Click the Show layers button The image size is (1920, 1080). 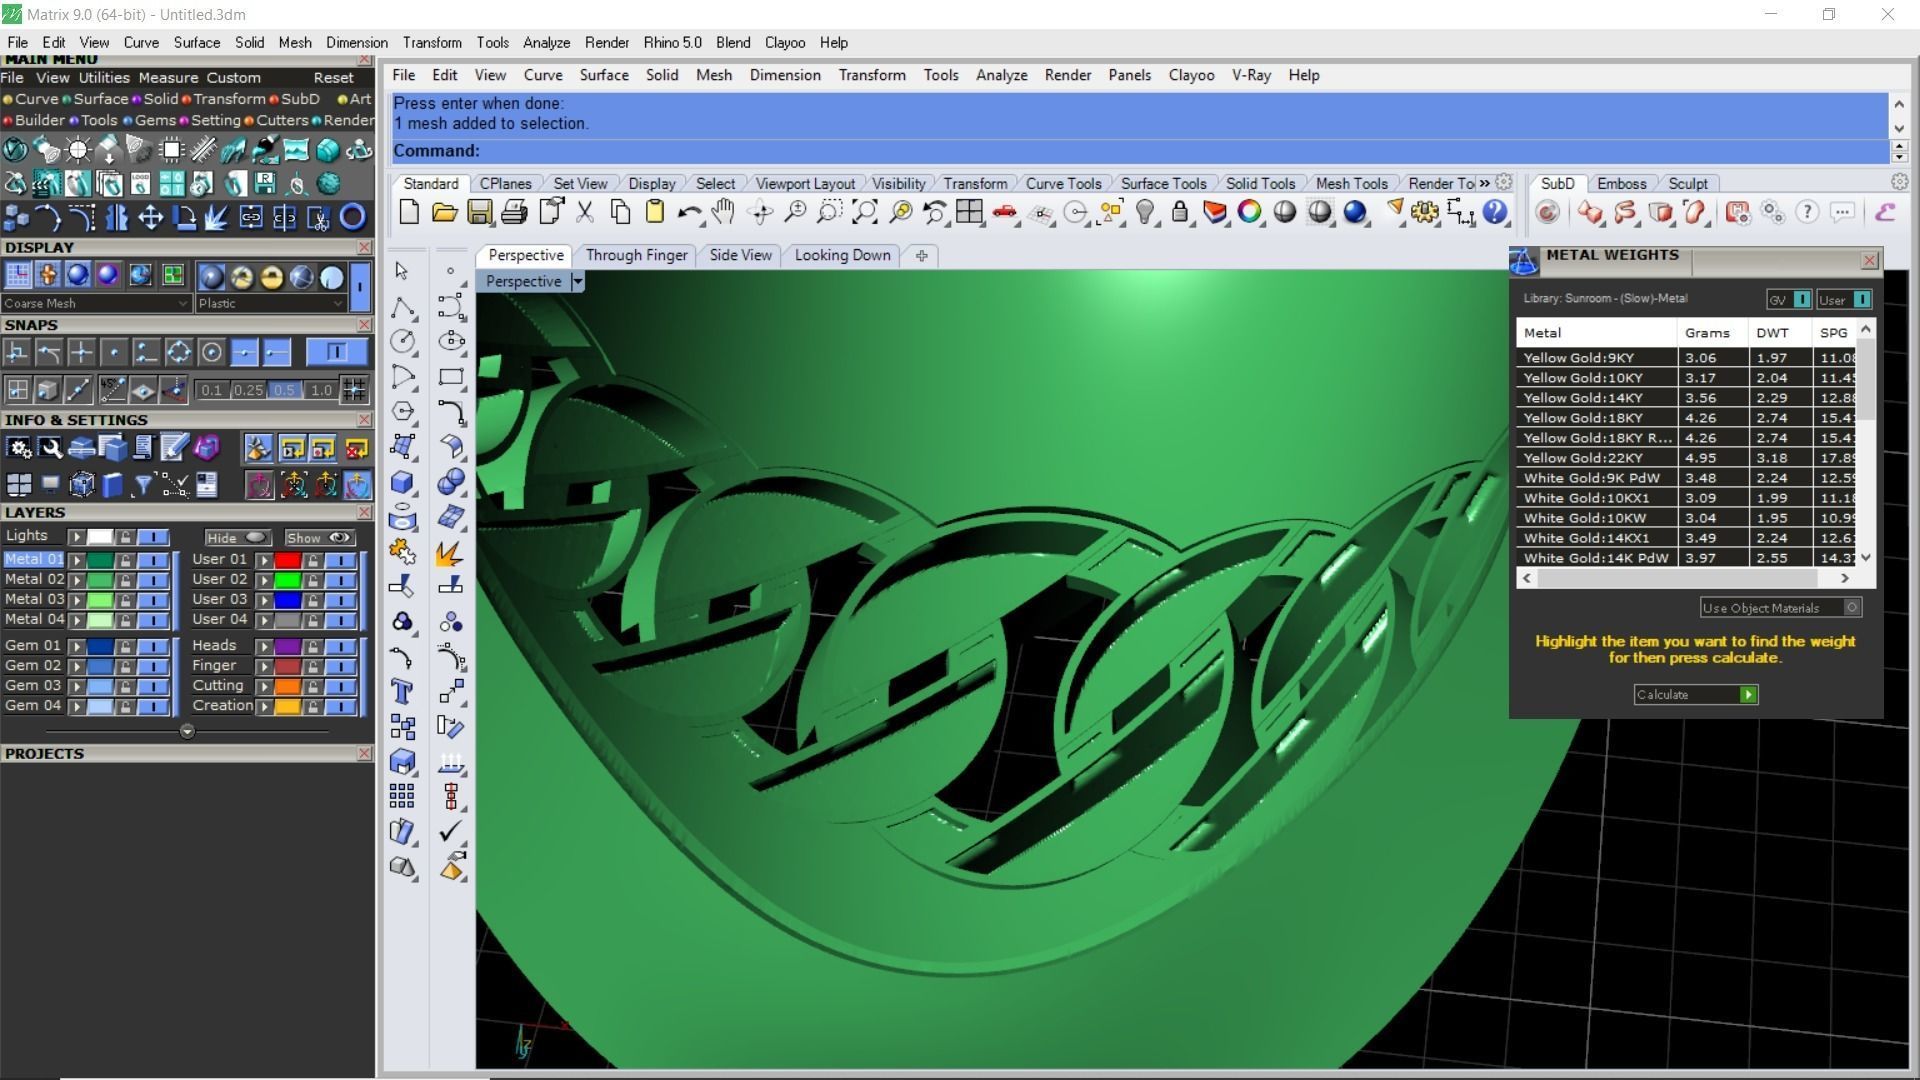tap(319, 538)
